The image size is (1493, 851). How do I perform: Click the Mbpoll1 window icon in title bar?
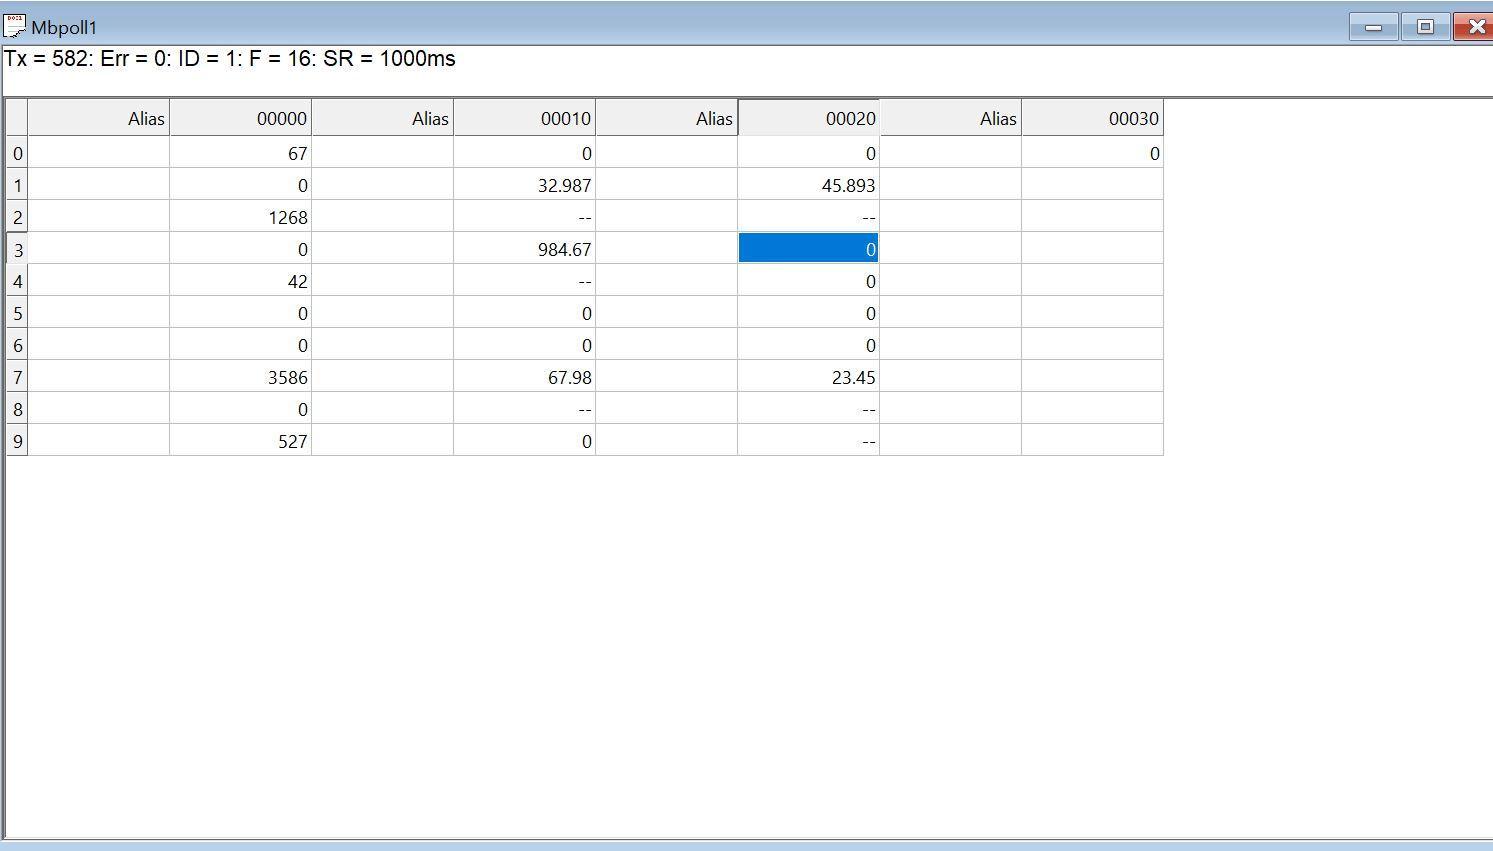(x=15, y=27)
